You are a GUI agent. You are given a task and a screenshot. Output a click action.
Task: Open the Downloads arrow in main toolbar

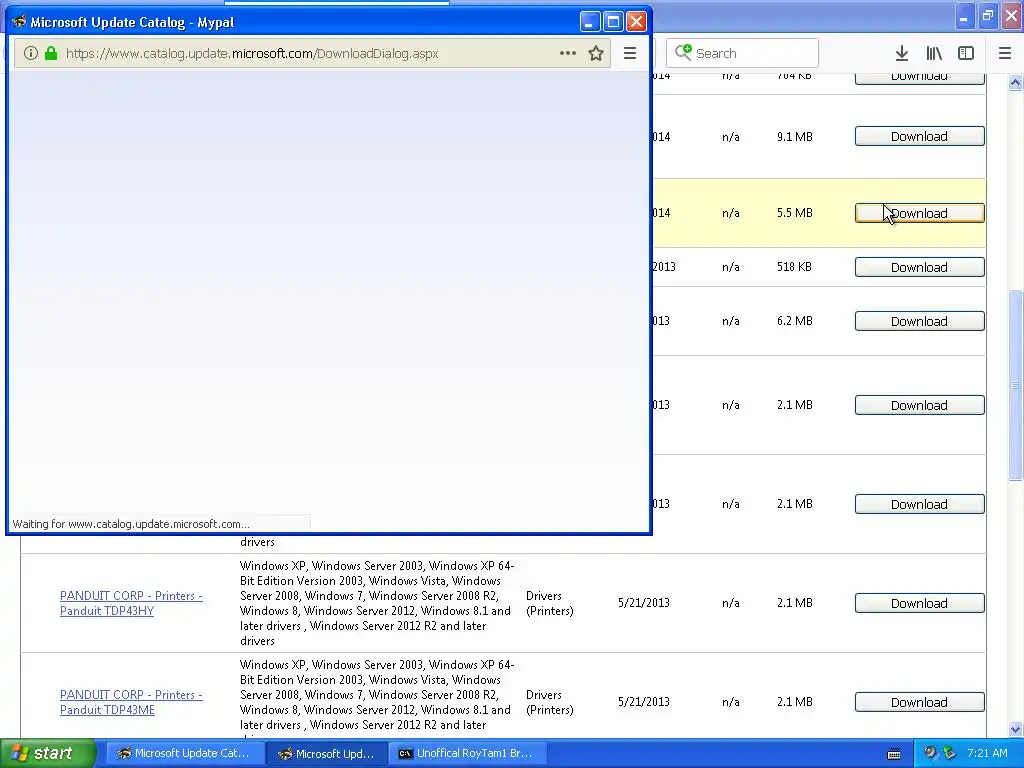coord(902,54)
